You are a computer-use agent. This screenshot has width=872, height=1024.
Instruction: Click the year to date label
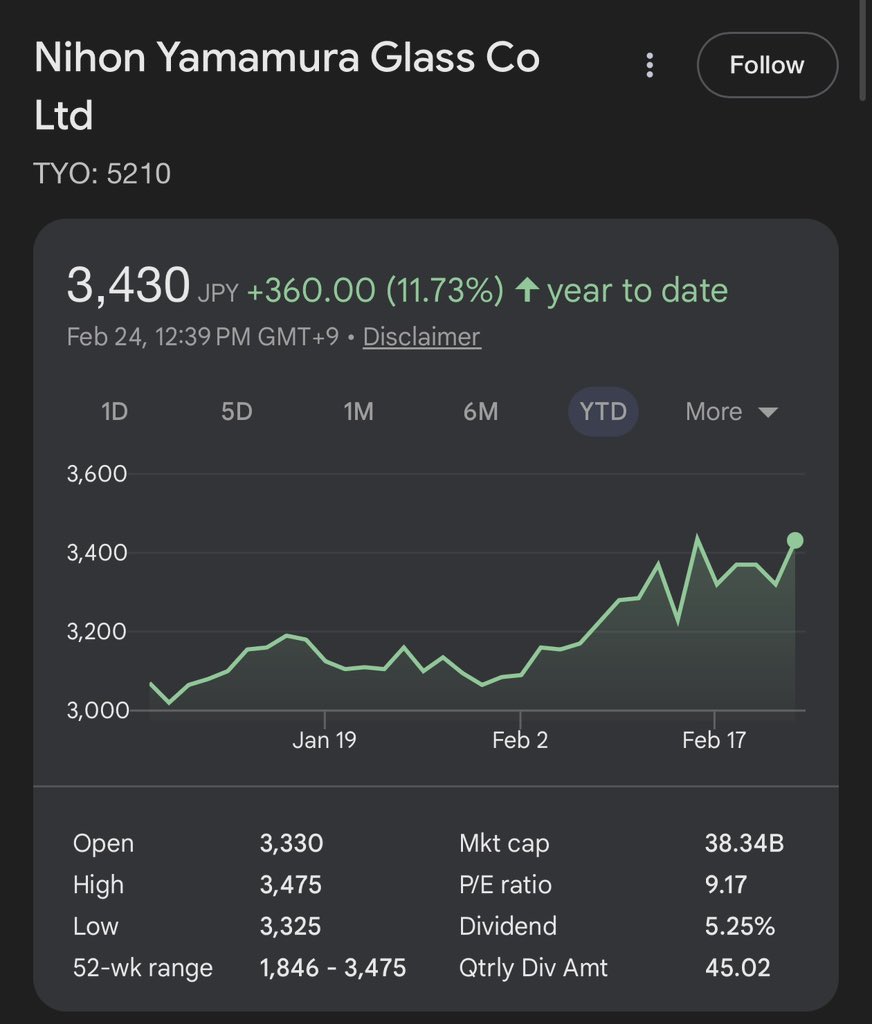click(638, 291)
